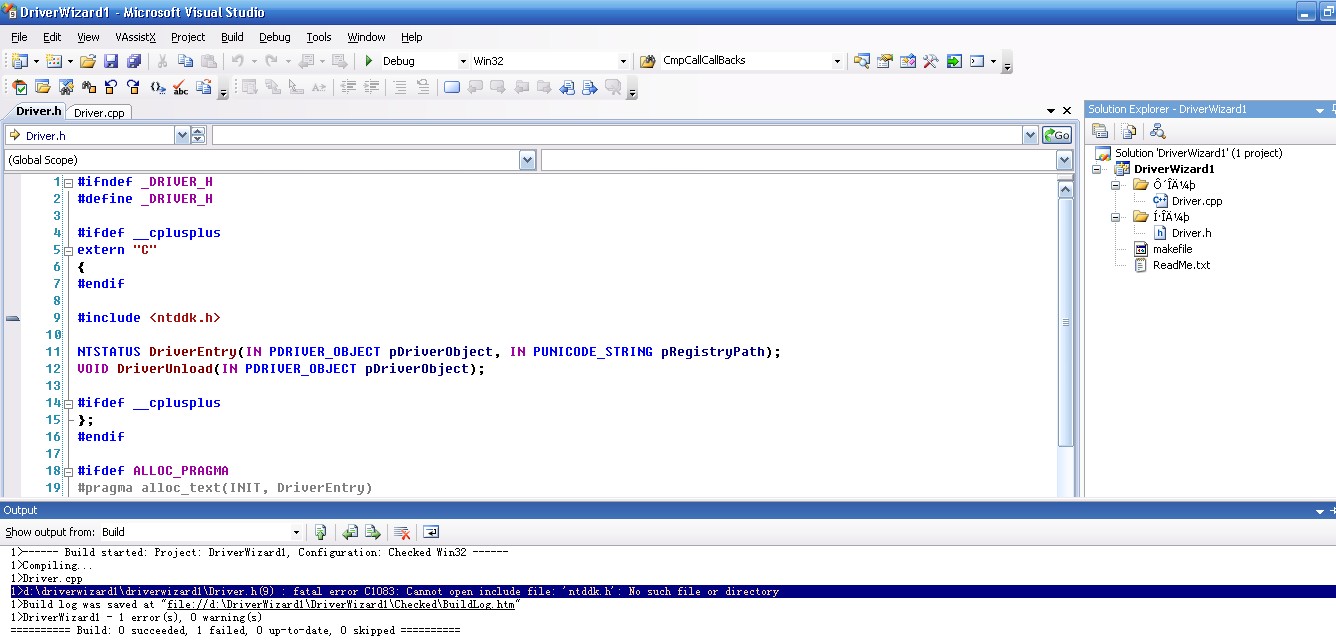Open the Driver.h file list dropdown
Viewport: 1336px width, 643px height.
[x=182, y=135]
